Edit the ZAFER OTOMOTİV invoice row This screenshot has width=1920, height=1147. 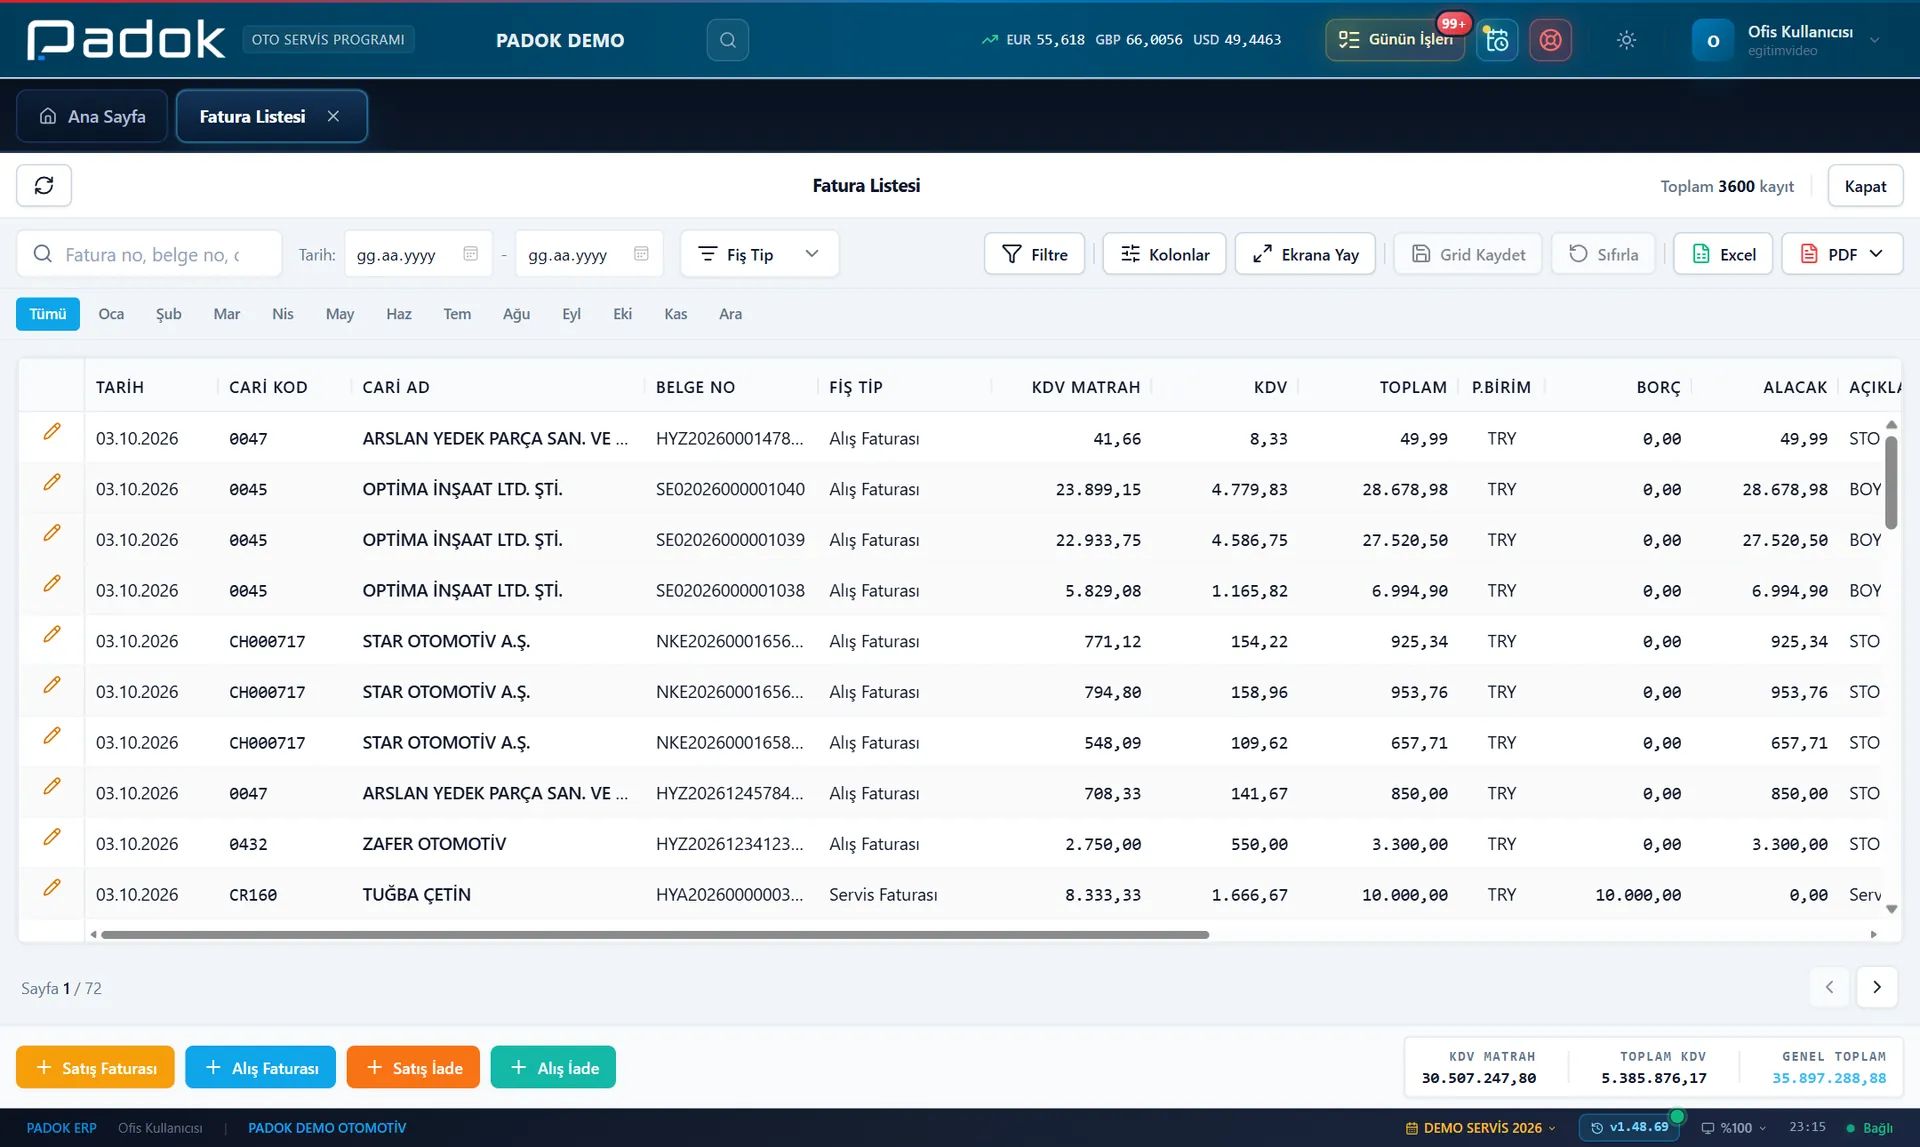point(52,837)
